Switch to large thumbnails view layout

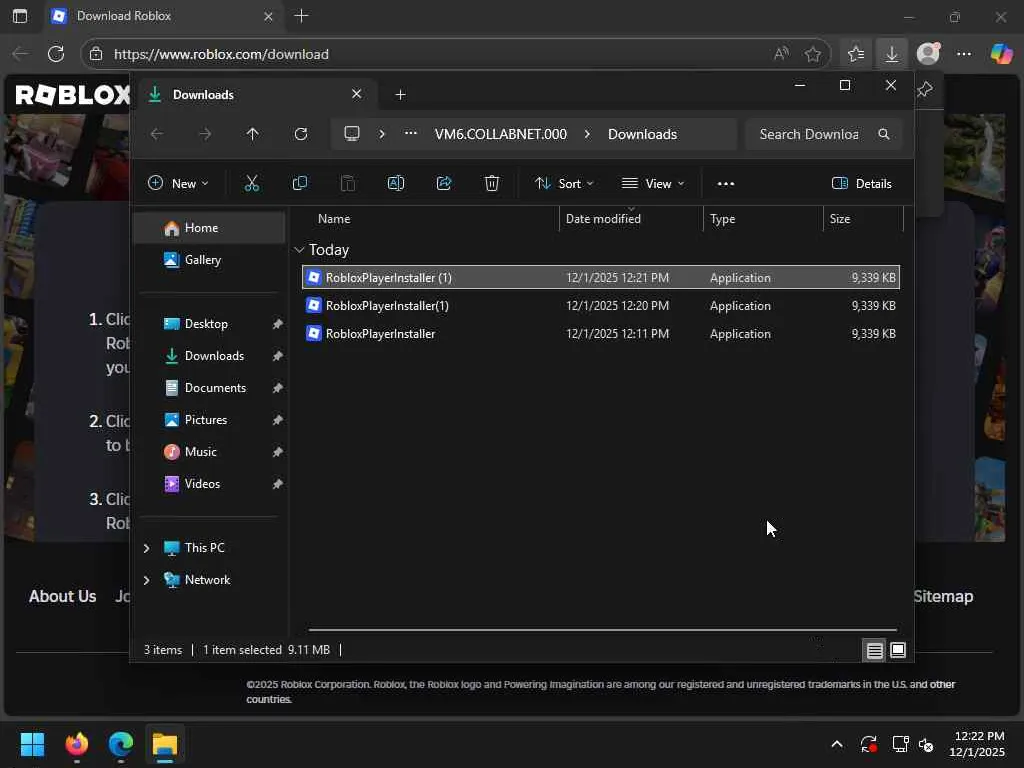[898, 650]
